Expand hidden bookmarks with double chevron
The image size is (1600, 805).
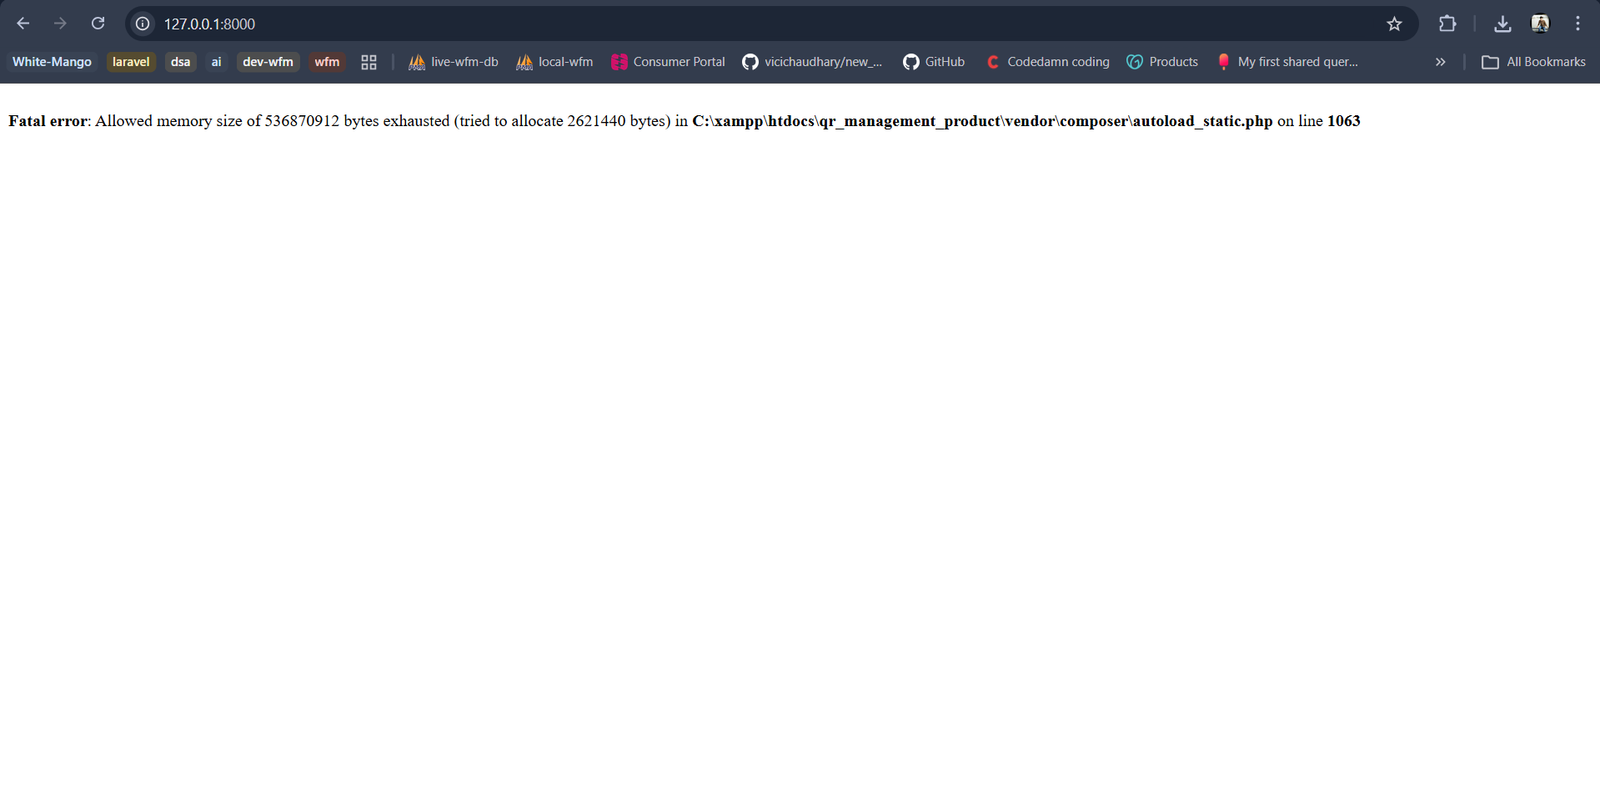[1440, 62]
